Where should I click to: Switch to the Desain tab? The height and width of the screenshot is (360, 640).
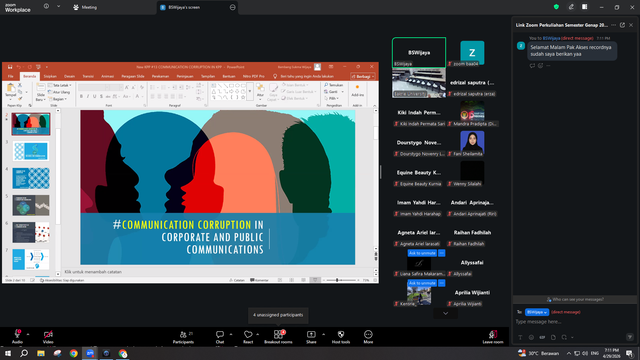(69, 76)
